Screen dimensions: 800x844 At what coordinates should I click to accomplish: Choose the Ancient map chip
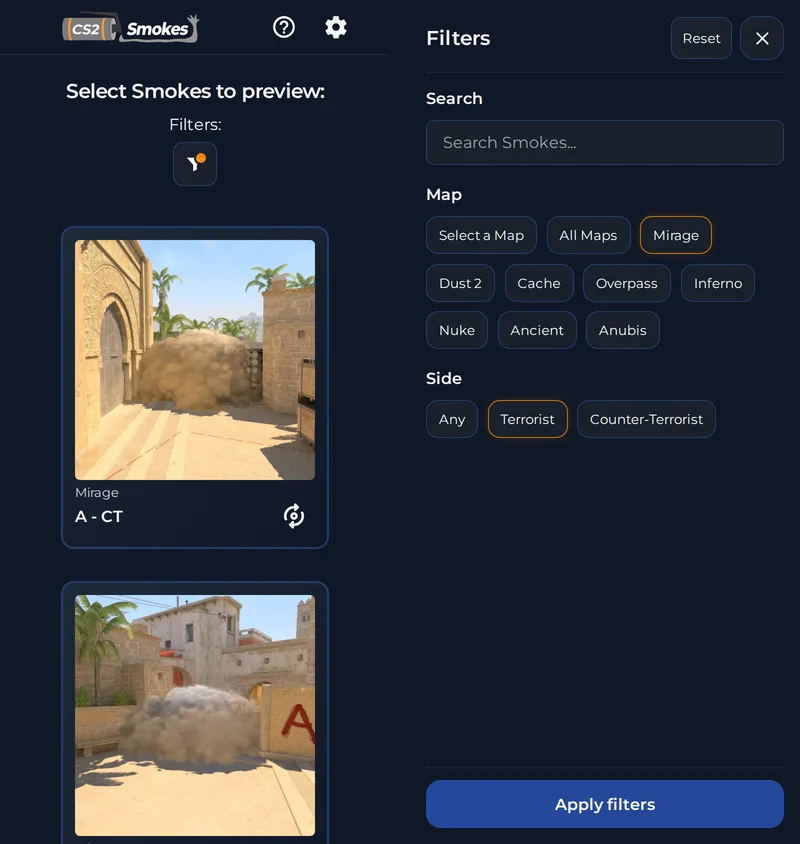click(x=537, y=330)
